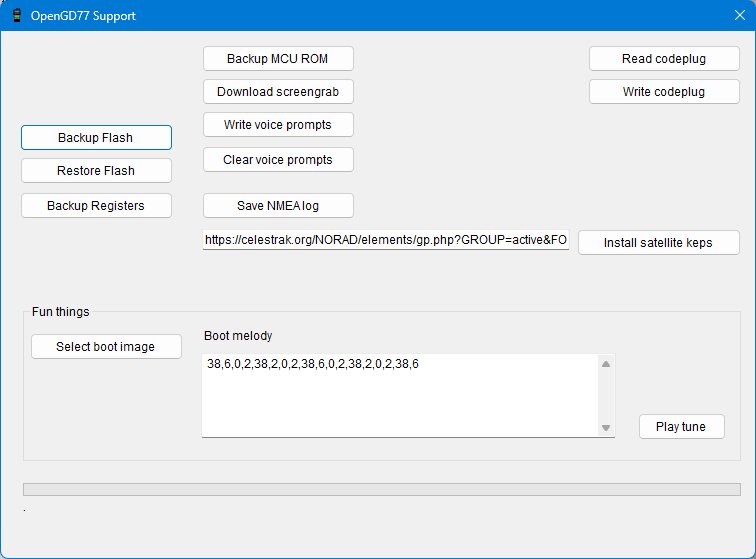
Task: Click the melody scrollbar up arrow
Action: pyautogui.click(x=606, y=364)
